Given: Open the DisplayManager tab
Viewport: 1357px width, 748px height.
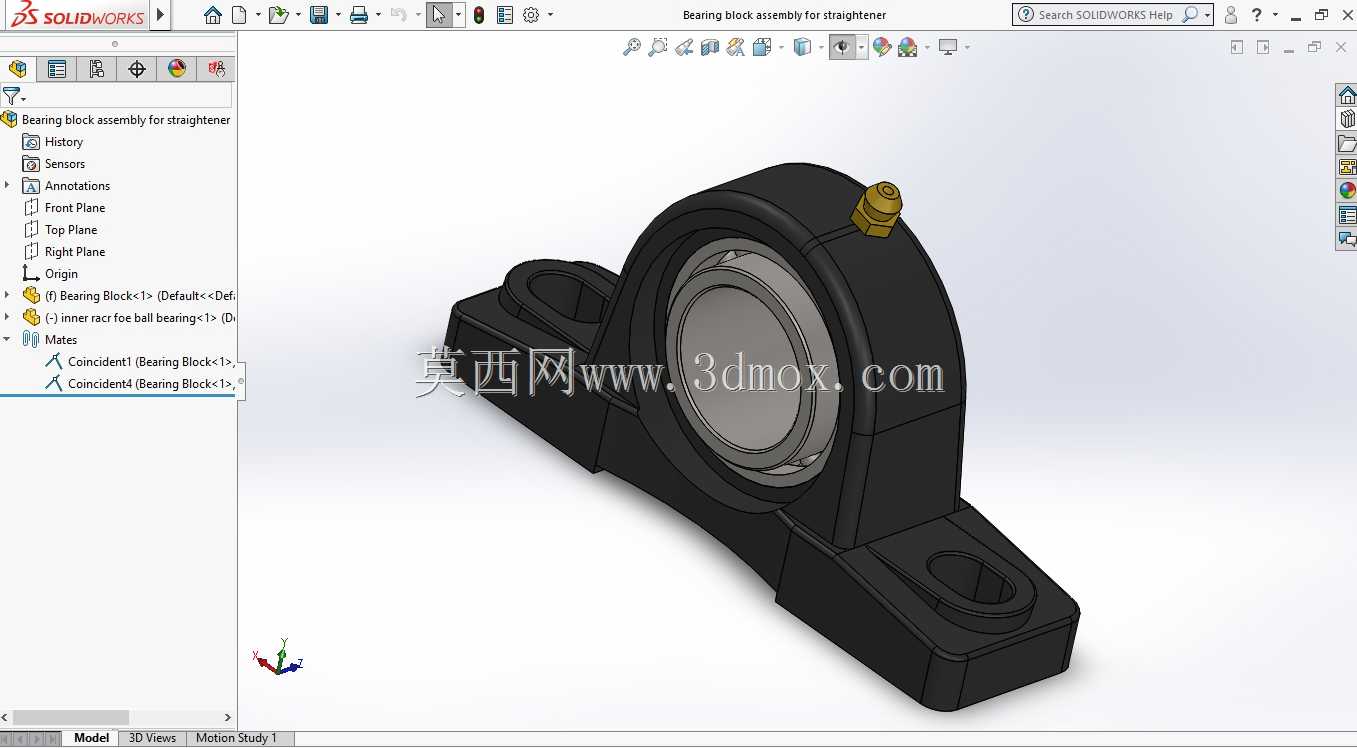Looking at the screenshot, I should (177, 69).
